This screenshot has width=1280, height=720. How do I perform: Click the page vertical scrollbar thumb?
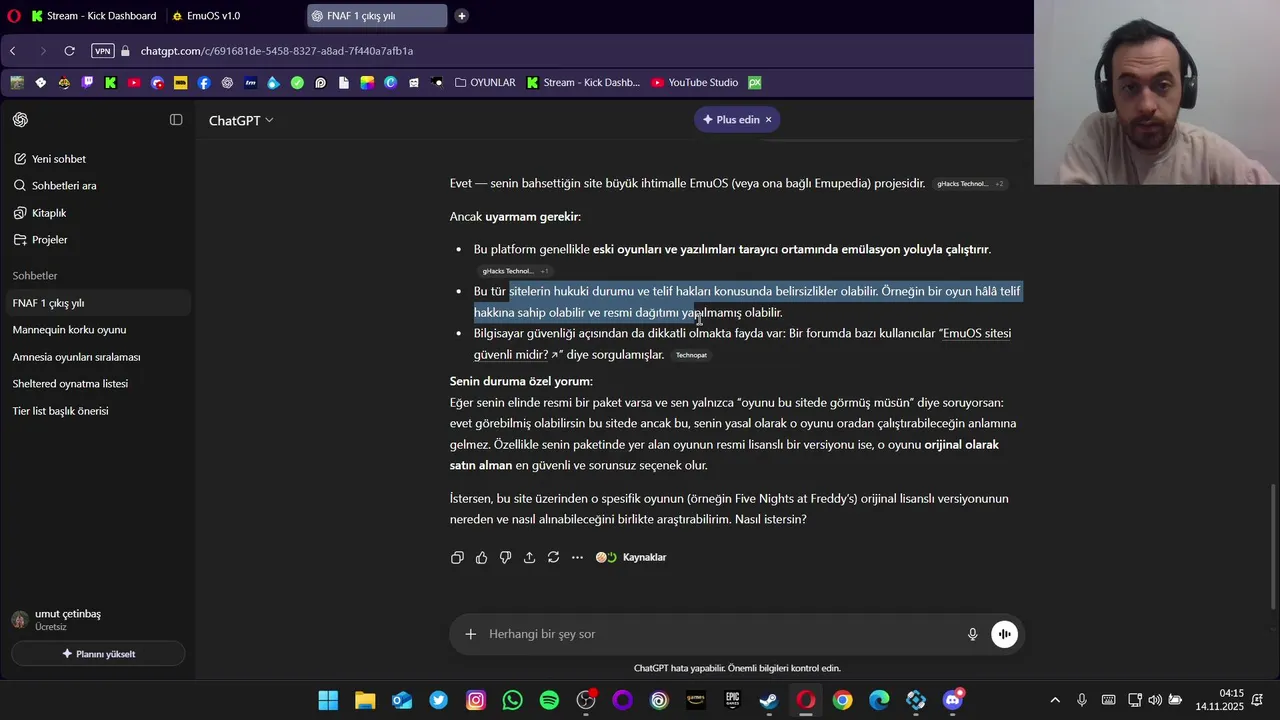point(1273,546)
